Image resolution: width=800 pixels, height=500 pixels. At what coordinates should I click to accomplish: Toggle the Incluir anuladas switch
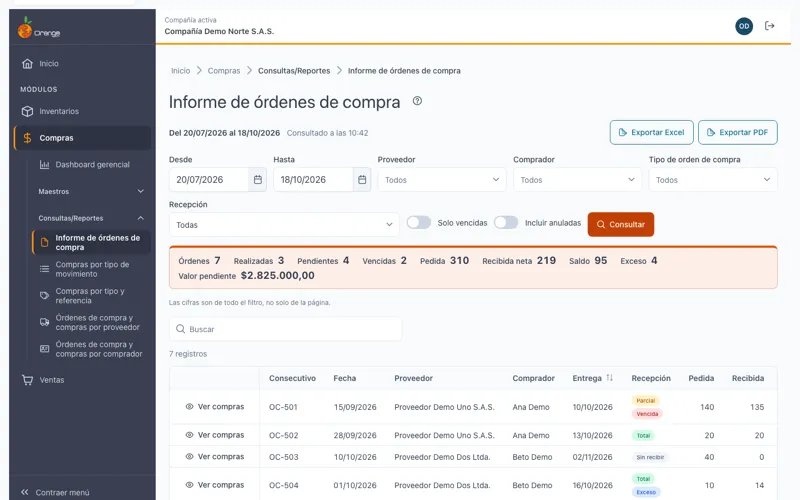(506, 222)
